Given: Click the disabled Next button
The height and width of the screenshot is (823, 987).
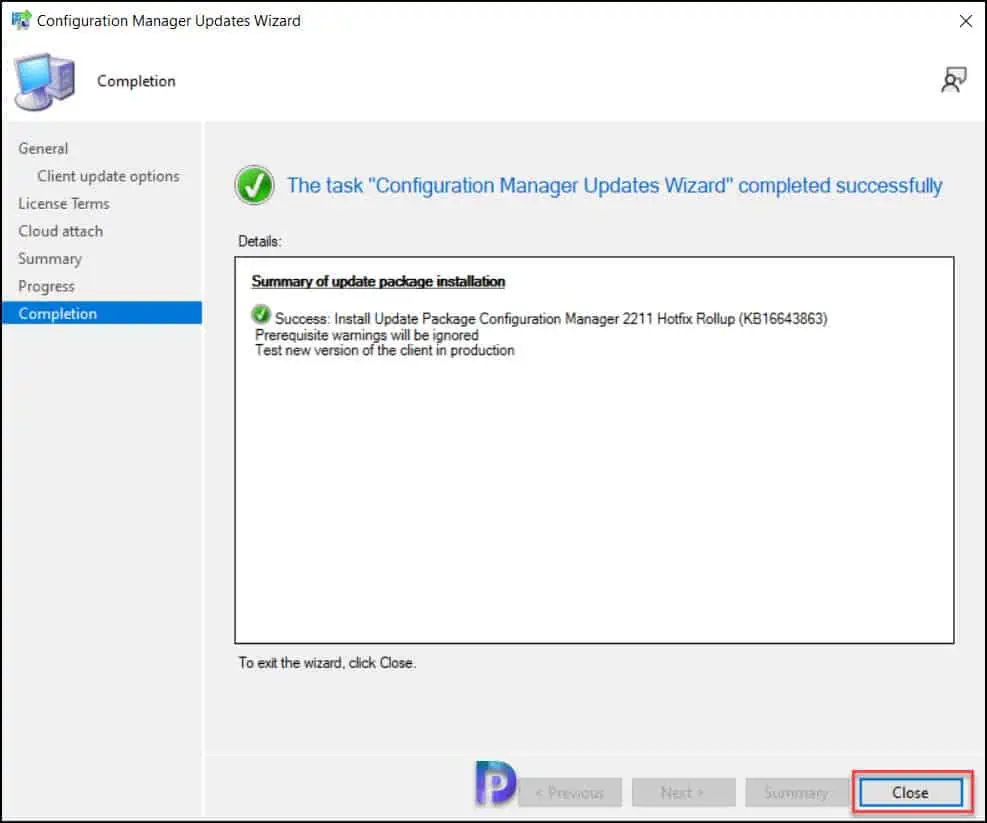Looking at the screenshot, I should click(684, 792).
